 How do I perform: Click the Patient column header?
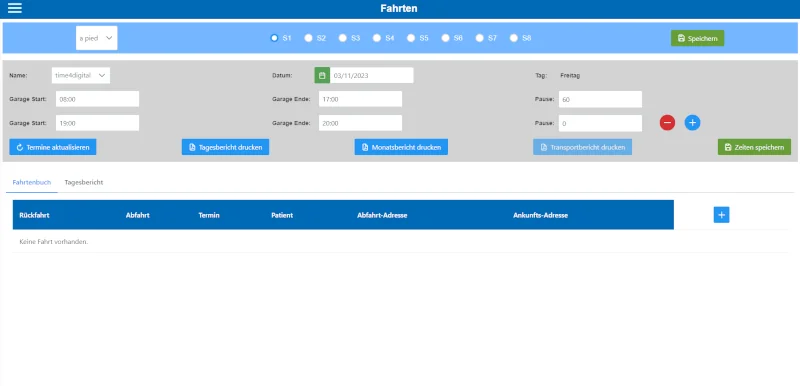click(x=282, y=215)
